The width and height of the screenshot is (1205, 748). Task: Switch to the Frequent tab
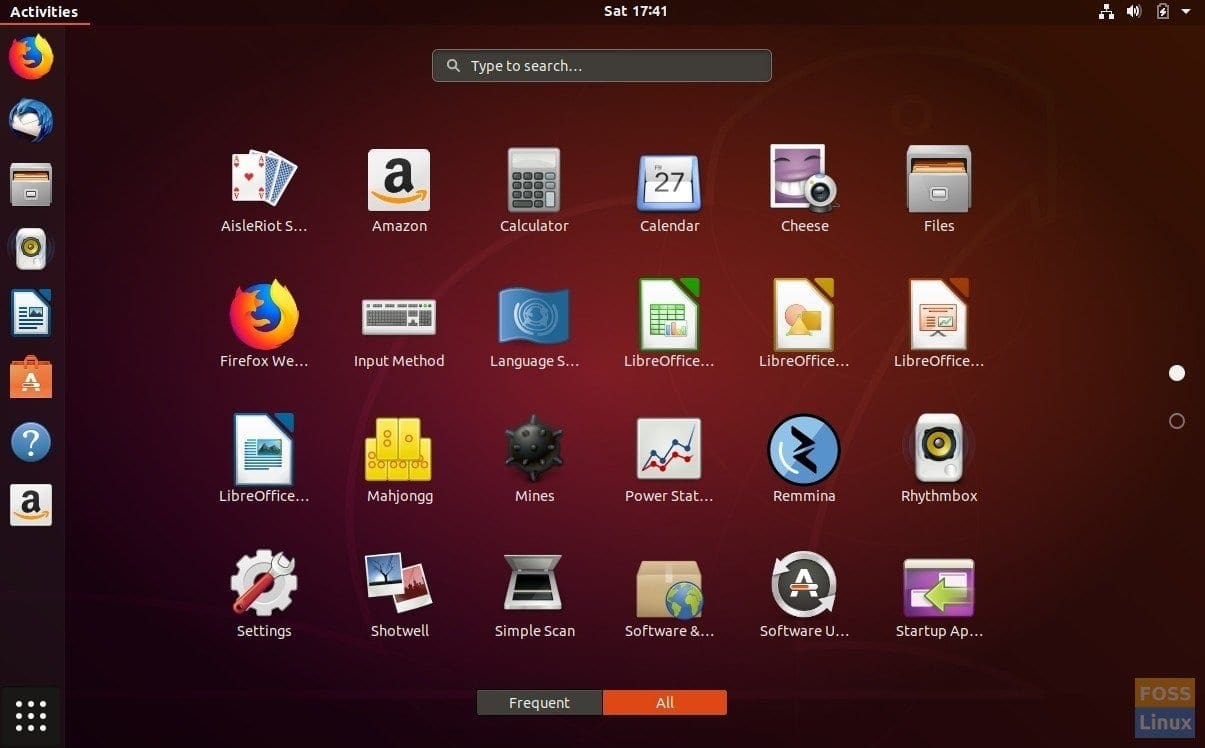[x=540, y=703]
